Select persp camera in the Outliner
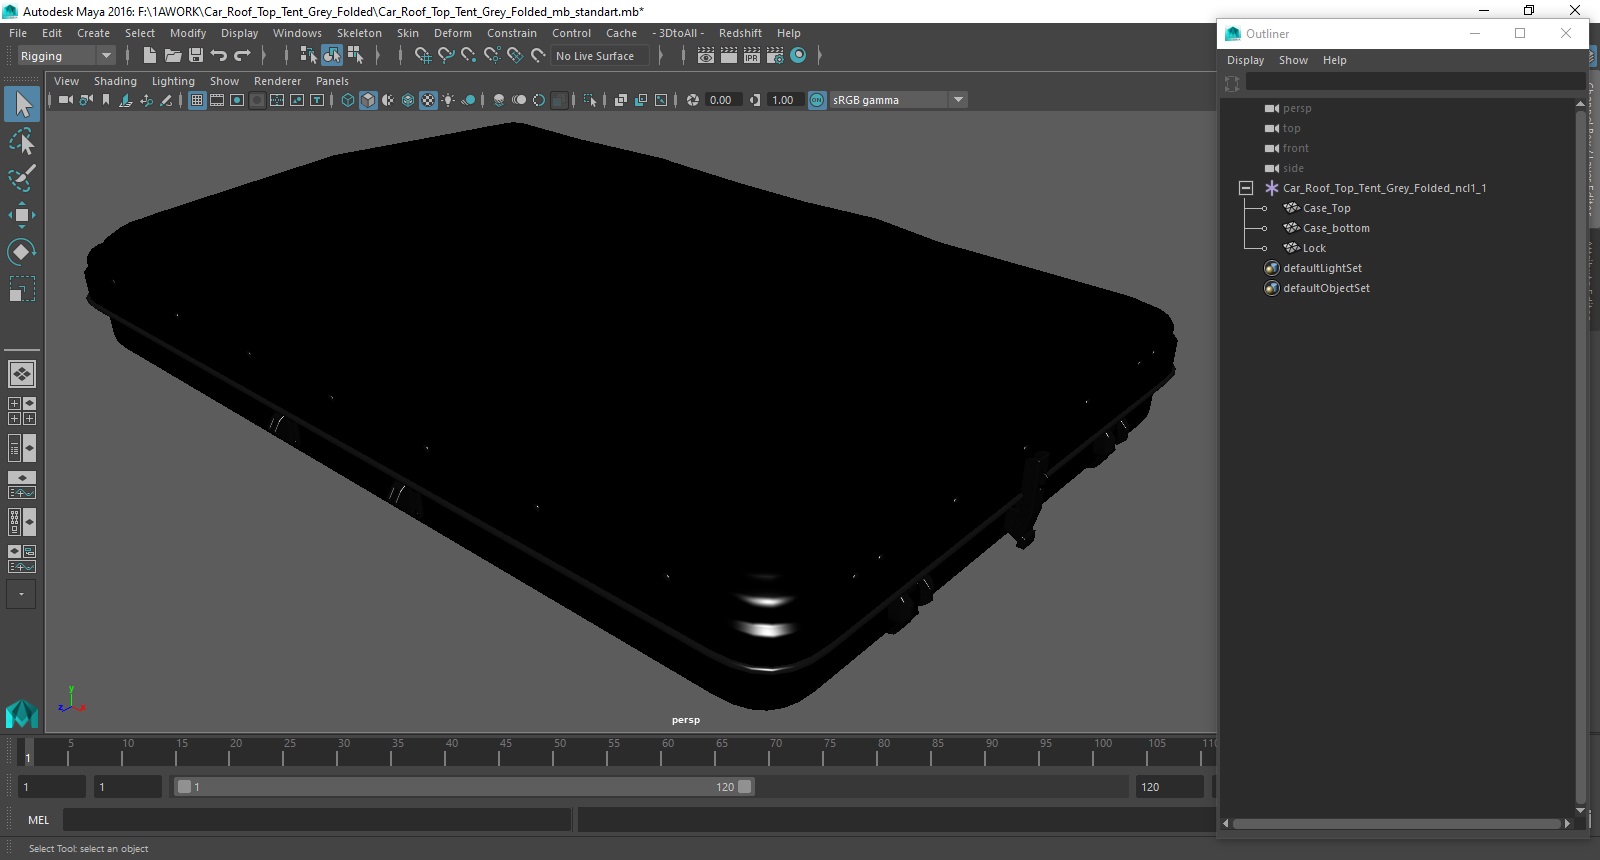 pos(1297,108)
